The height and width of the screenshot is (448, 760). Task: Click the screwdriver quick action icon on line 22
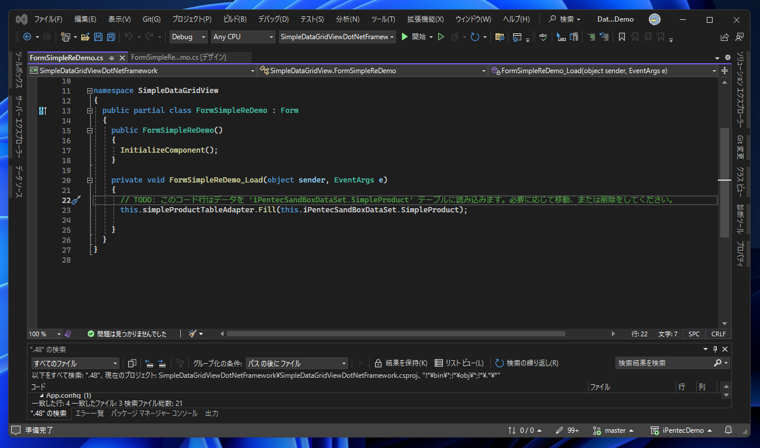click(76, 200)
